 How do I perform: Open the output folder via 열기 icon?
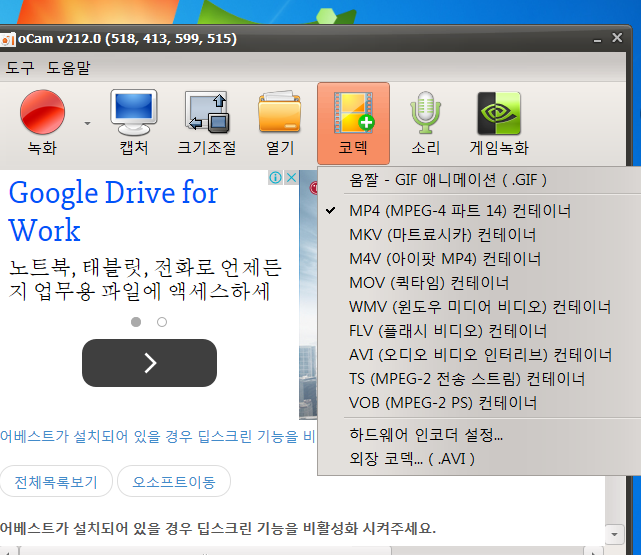(x=280, y=123)
